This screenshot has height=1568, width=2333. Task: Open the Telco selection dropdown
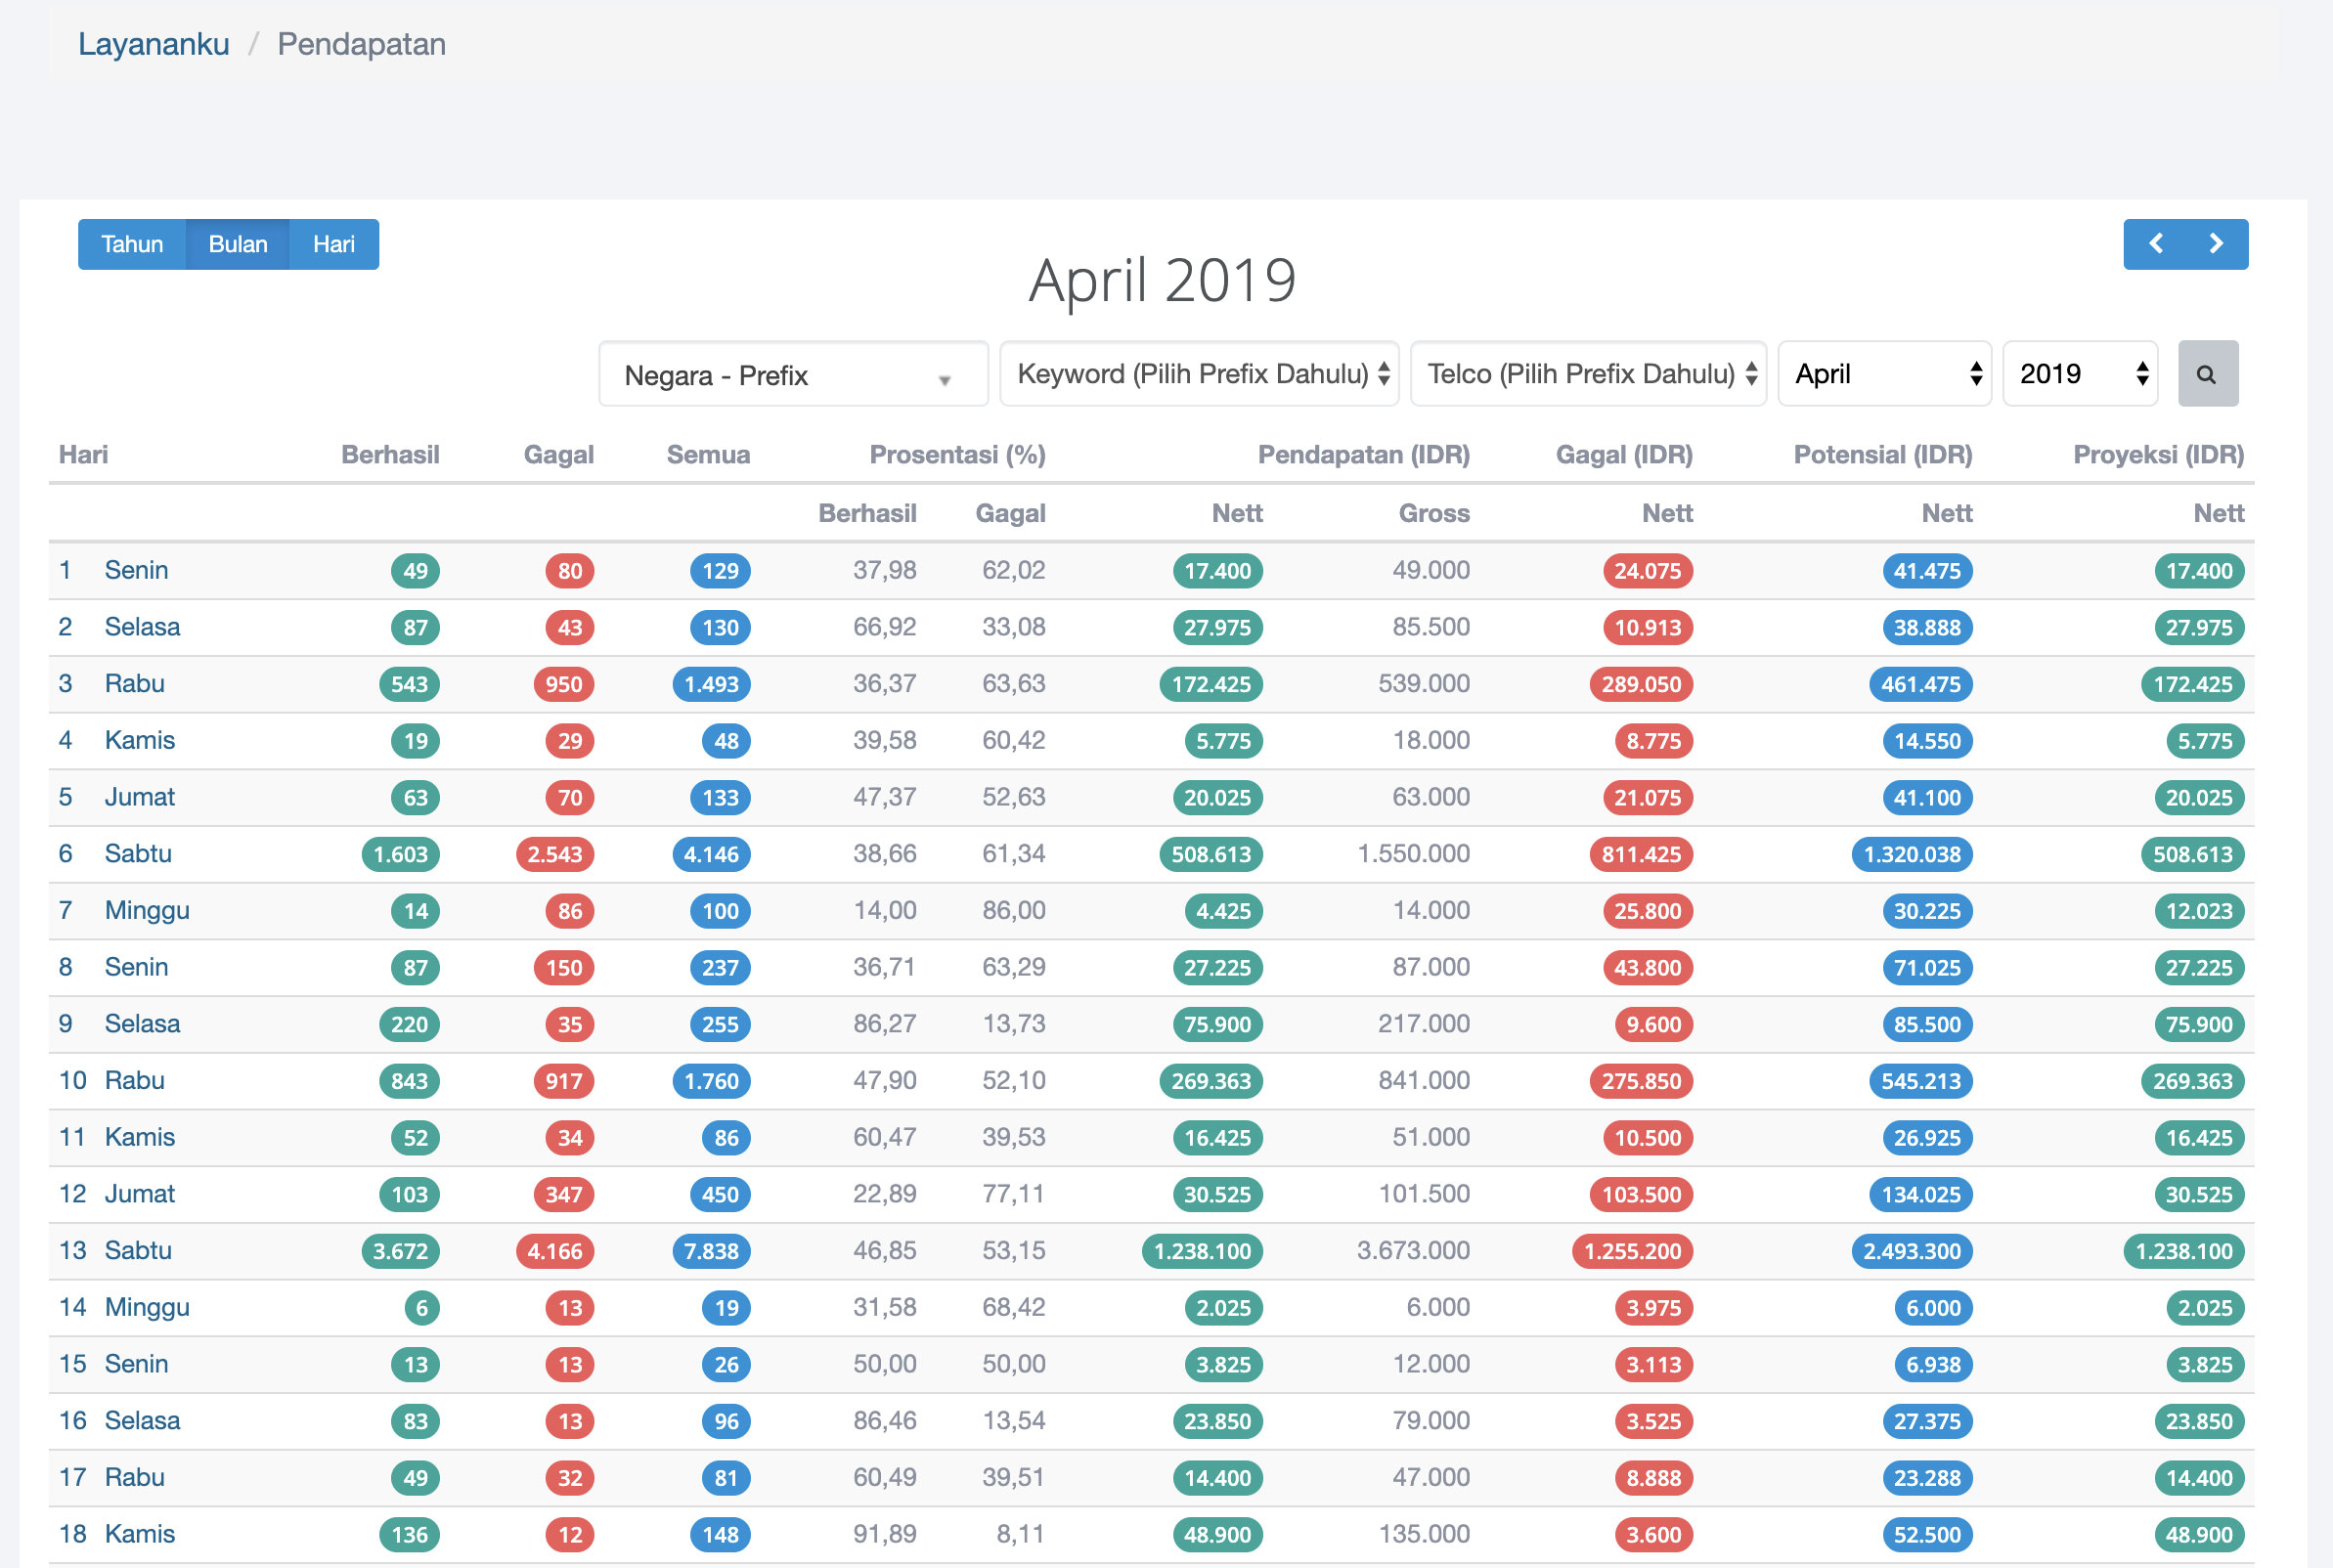(1588, 374)
